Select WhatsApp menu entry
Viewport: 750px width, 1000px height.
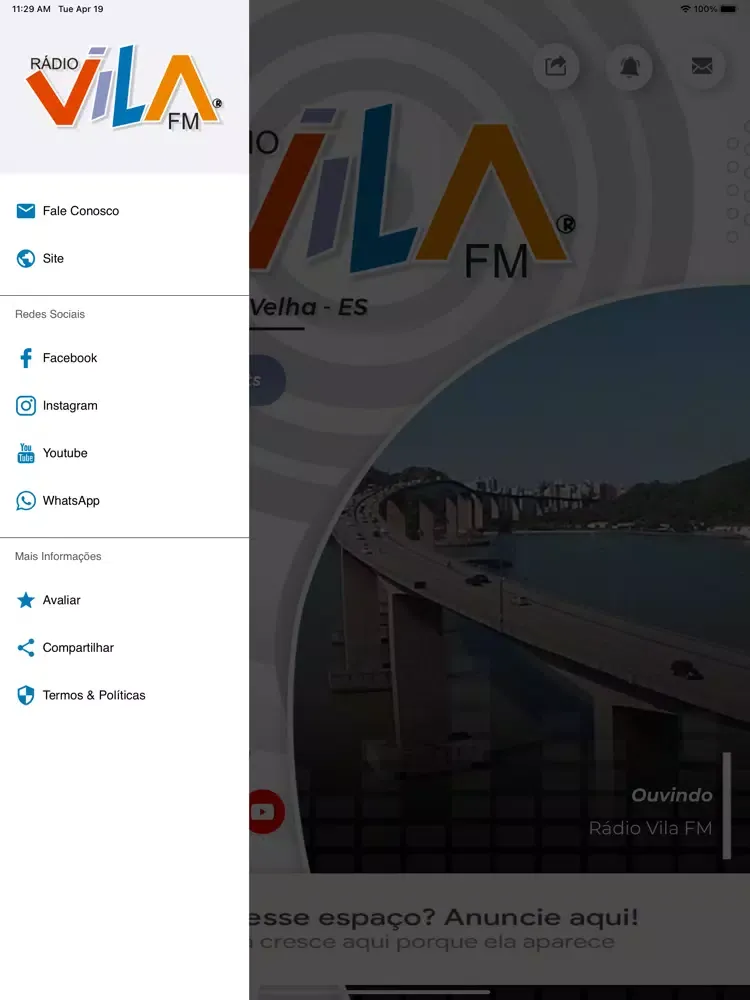pyautogui.click(x=124, y=501)
